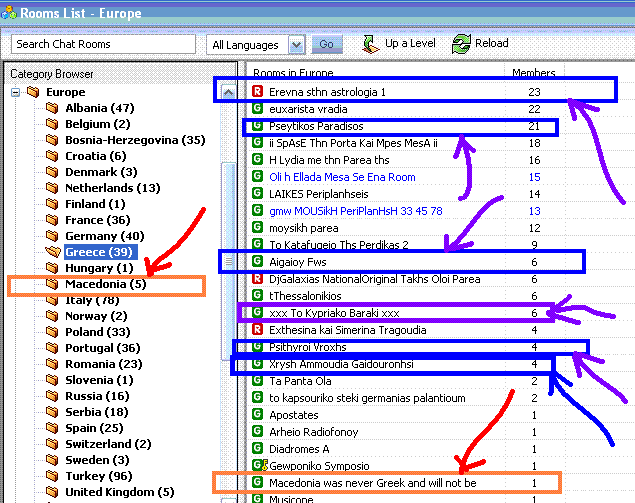Select room xxx To Kypriako Baraki xxx
Viewport: 635px width, 503px height.
pyautogui.click(x=334, y=313)
